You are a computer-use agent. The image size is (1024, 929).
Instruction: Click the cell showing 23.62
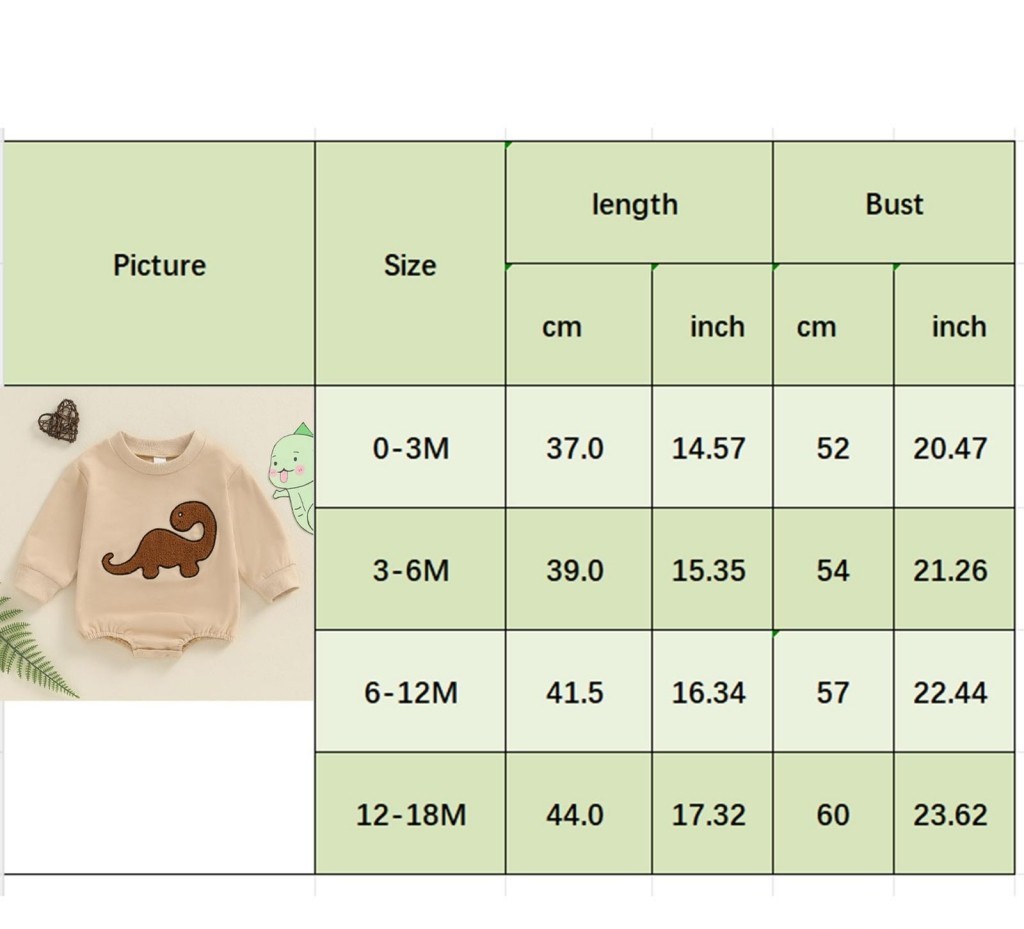(950, 815)
